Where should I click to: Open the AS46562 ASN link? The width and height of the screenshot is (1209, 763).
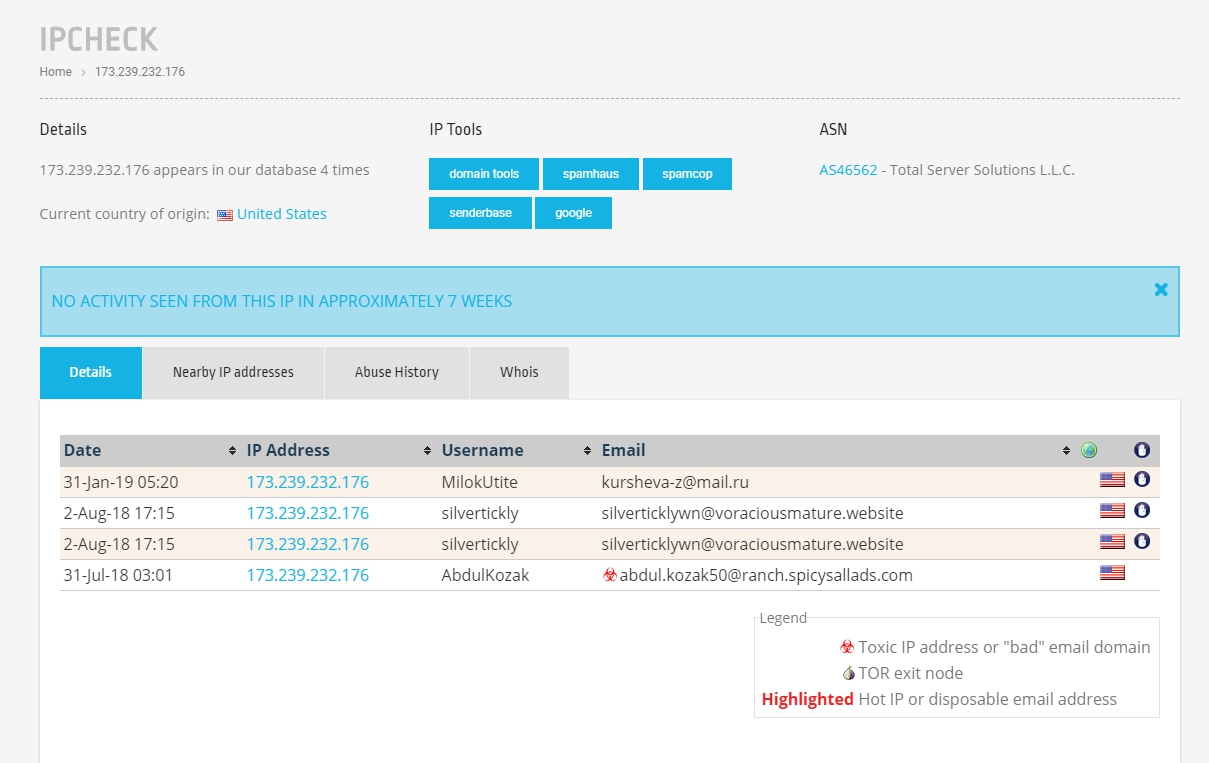tap(848, 170)
